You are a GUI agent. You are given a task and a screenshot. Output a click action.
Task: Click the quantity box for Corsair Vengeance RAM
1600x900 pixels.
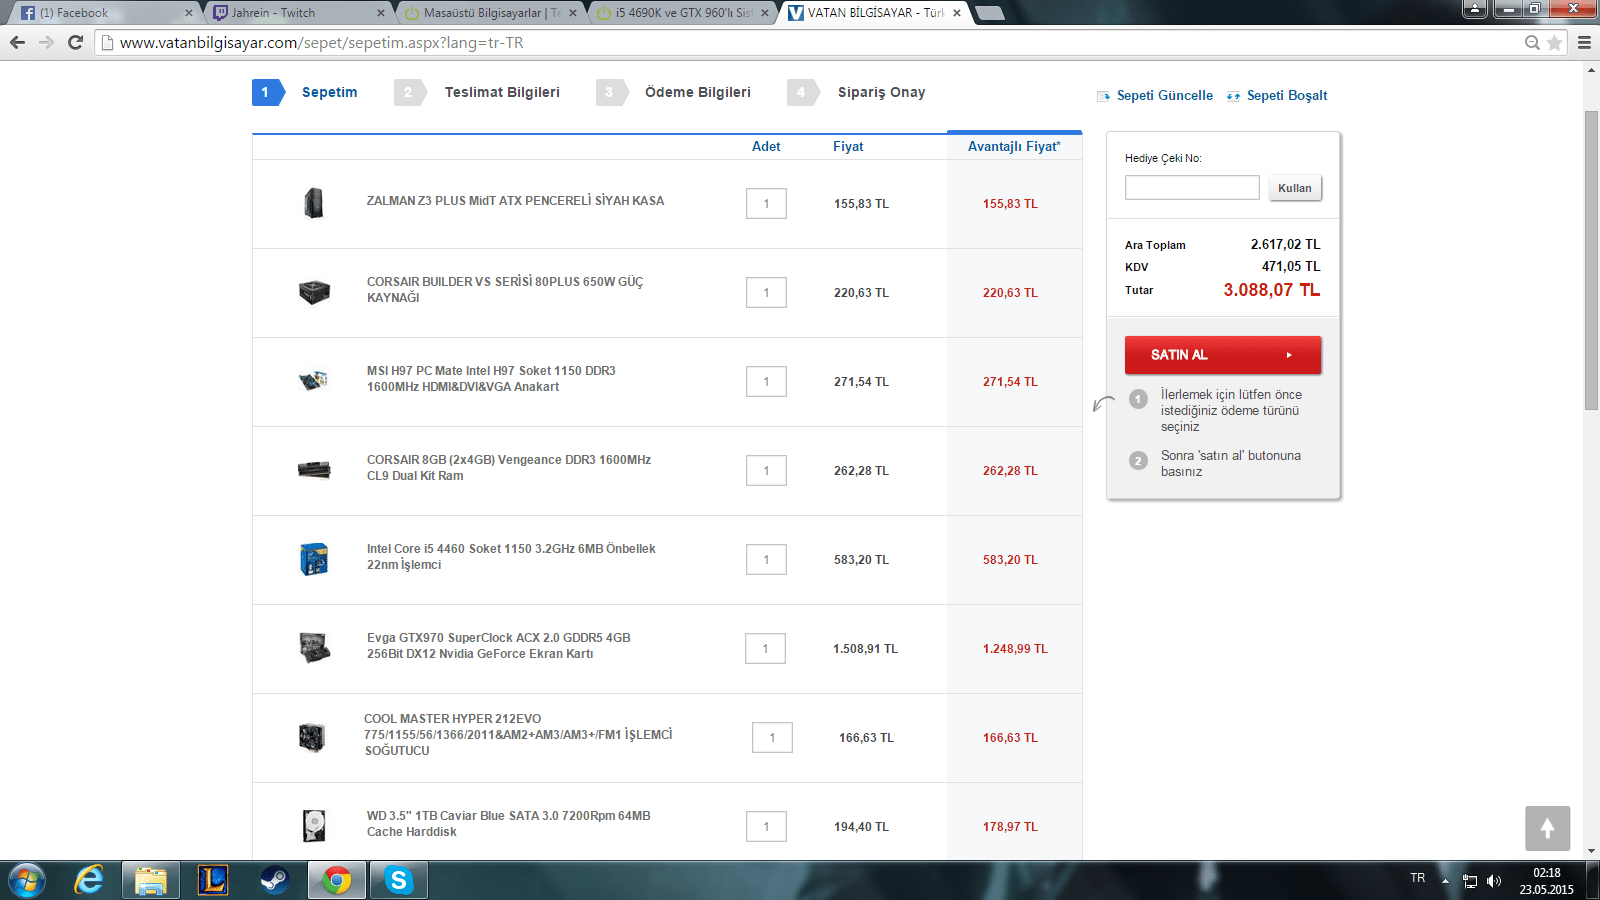[x=766, y=470]
